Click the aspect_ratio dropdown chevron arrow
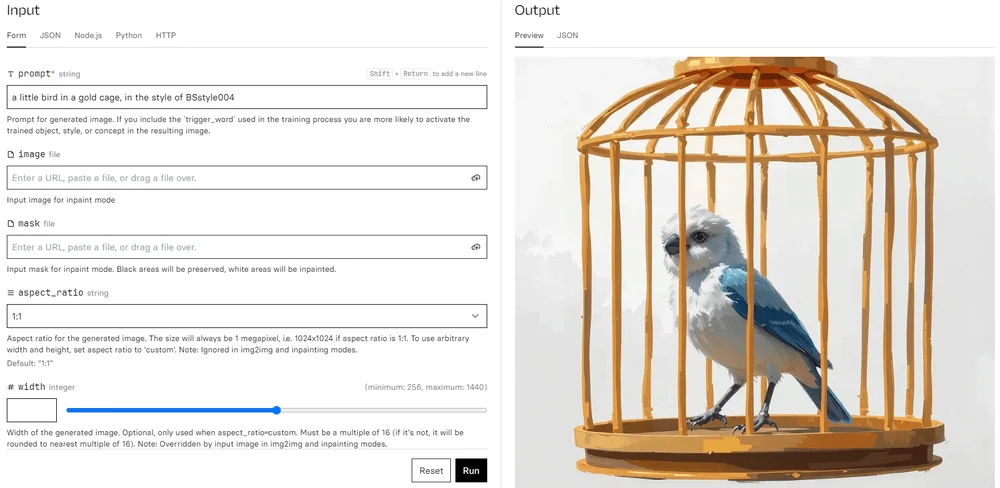This screenshot has height=488, width=1000. coord(475,316)
